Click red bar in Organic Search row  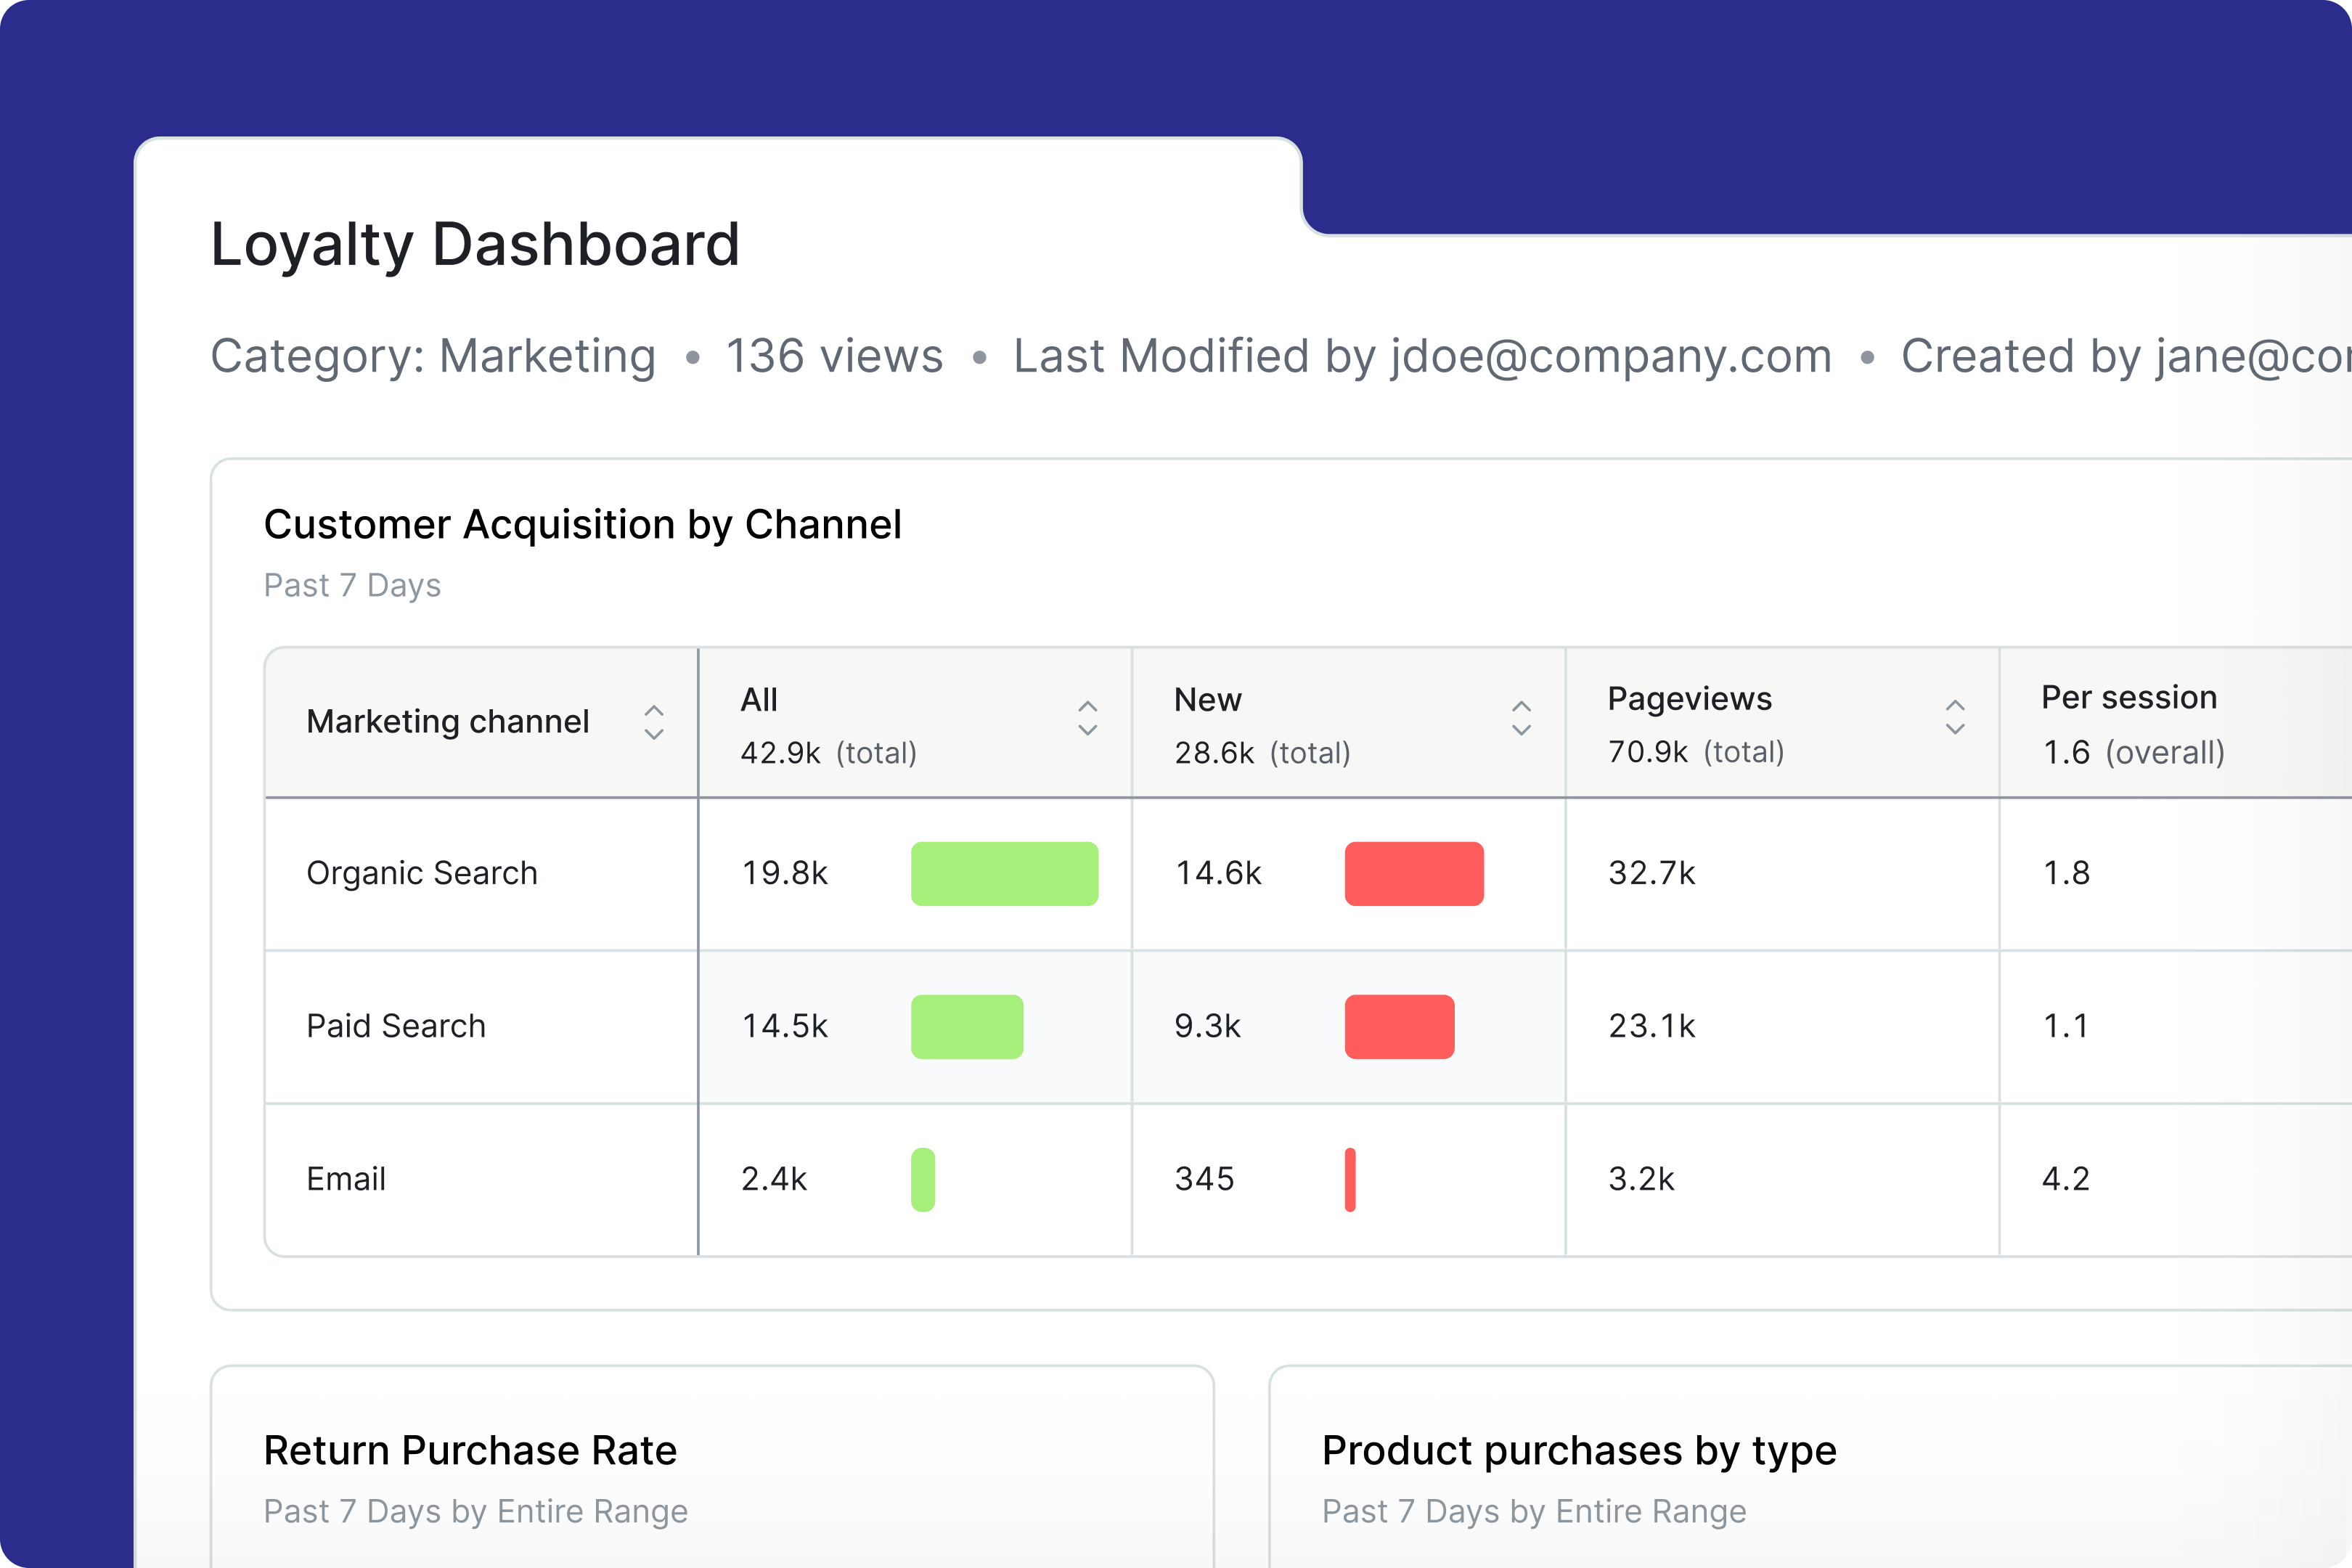[1413, 874]
